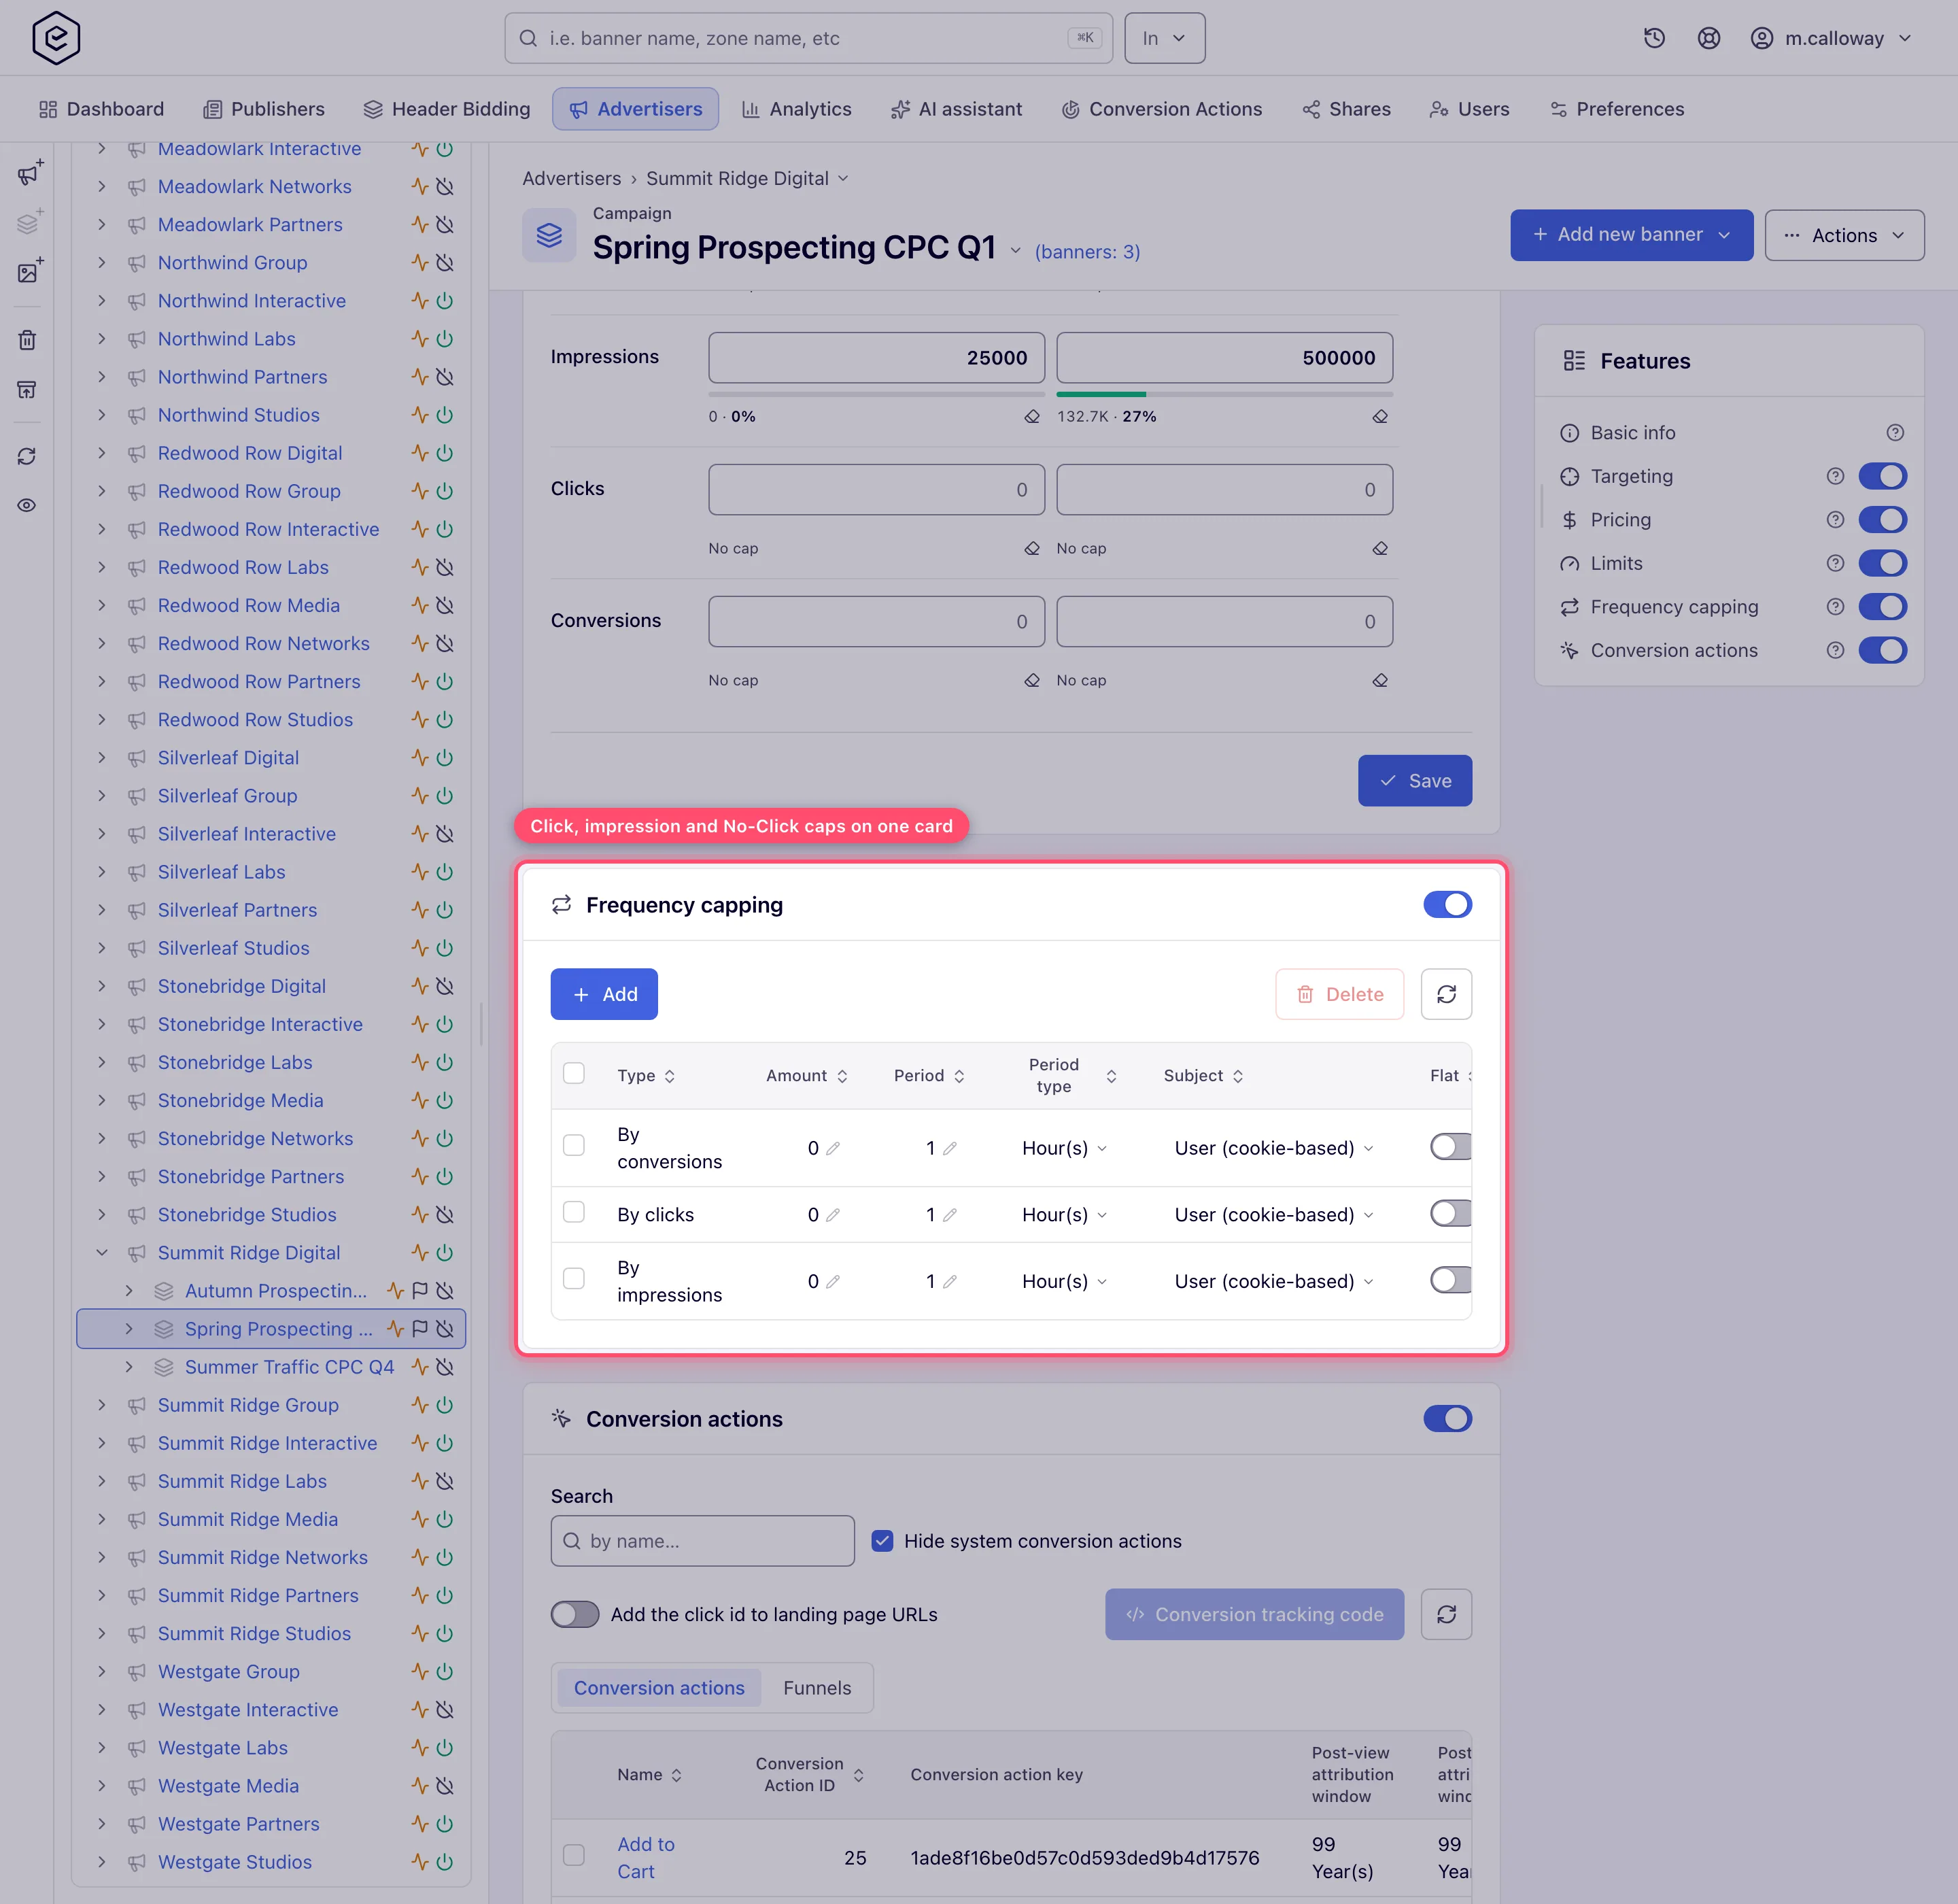Uncheck Hide system conversion actions
This screenshot has width=1958, height=1904.
(882, 1541)
